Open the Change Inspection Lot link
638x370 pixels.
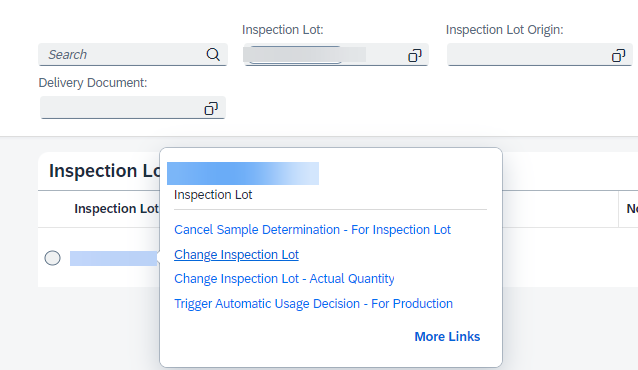tap(236, 254)
